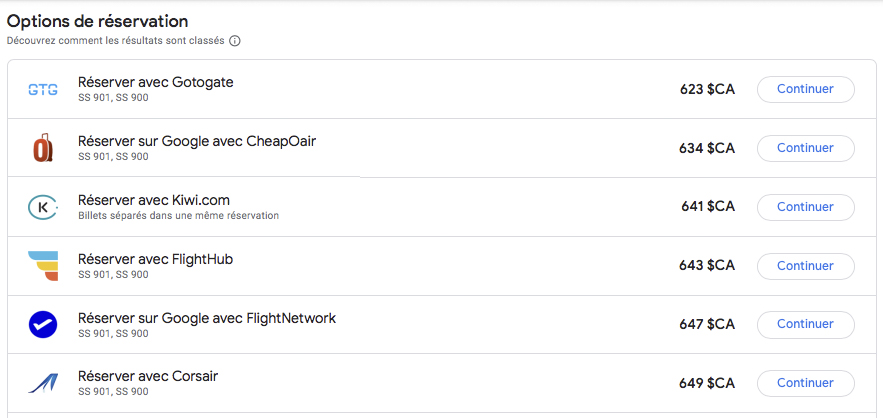883x418 pixels.
Task: Click the Kiwi.com circular logo
Action: [x=43, y=207]
